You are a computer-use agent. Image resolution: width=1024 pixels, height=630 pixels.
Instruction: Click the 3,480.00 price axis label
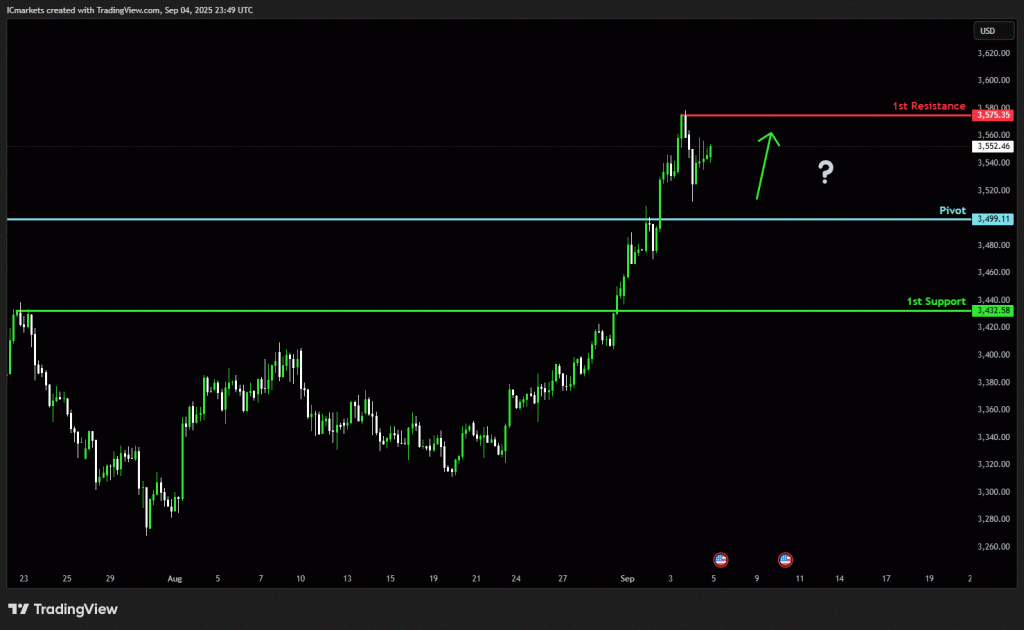click(993, 245)
